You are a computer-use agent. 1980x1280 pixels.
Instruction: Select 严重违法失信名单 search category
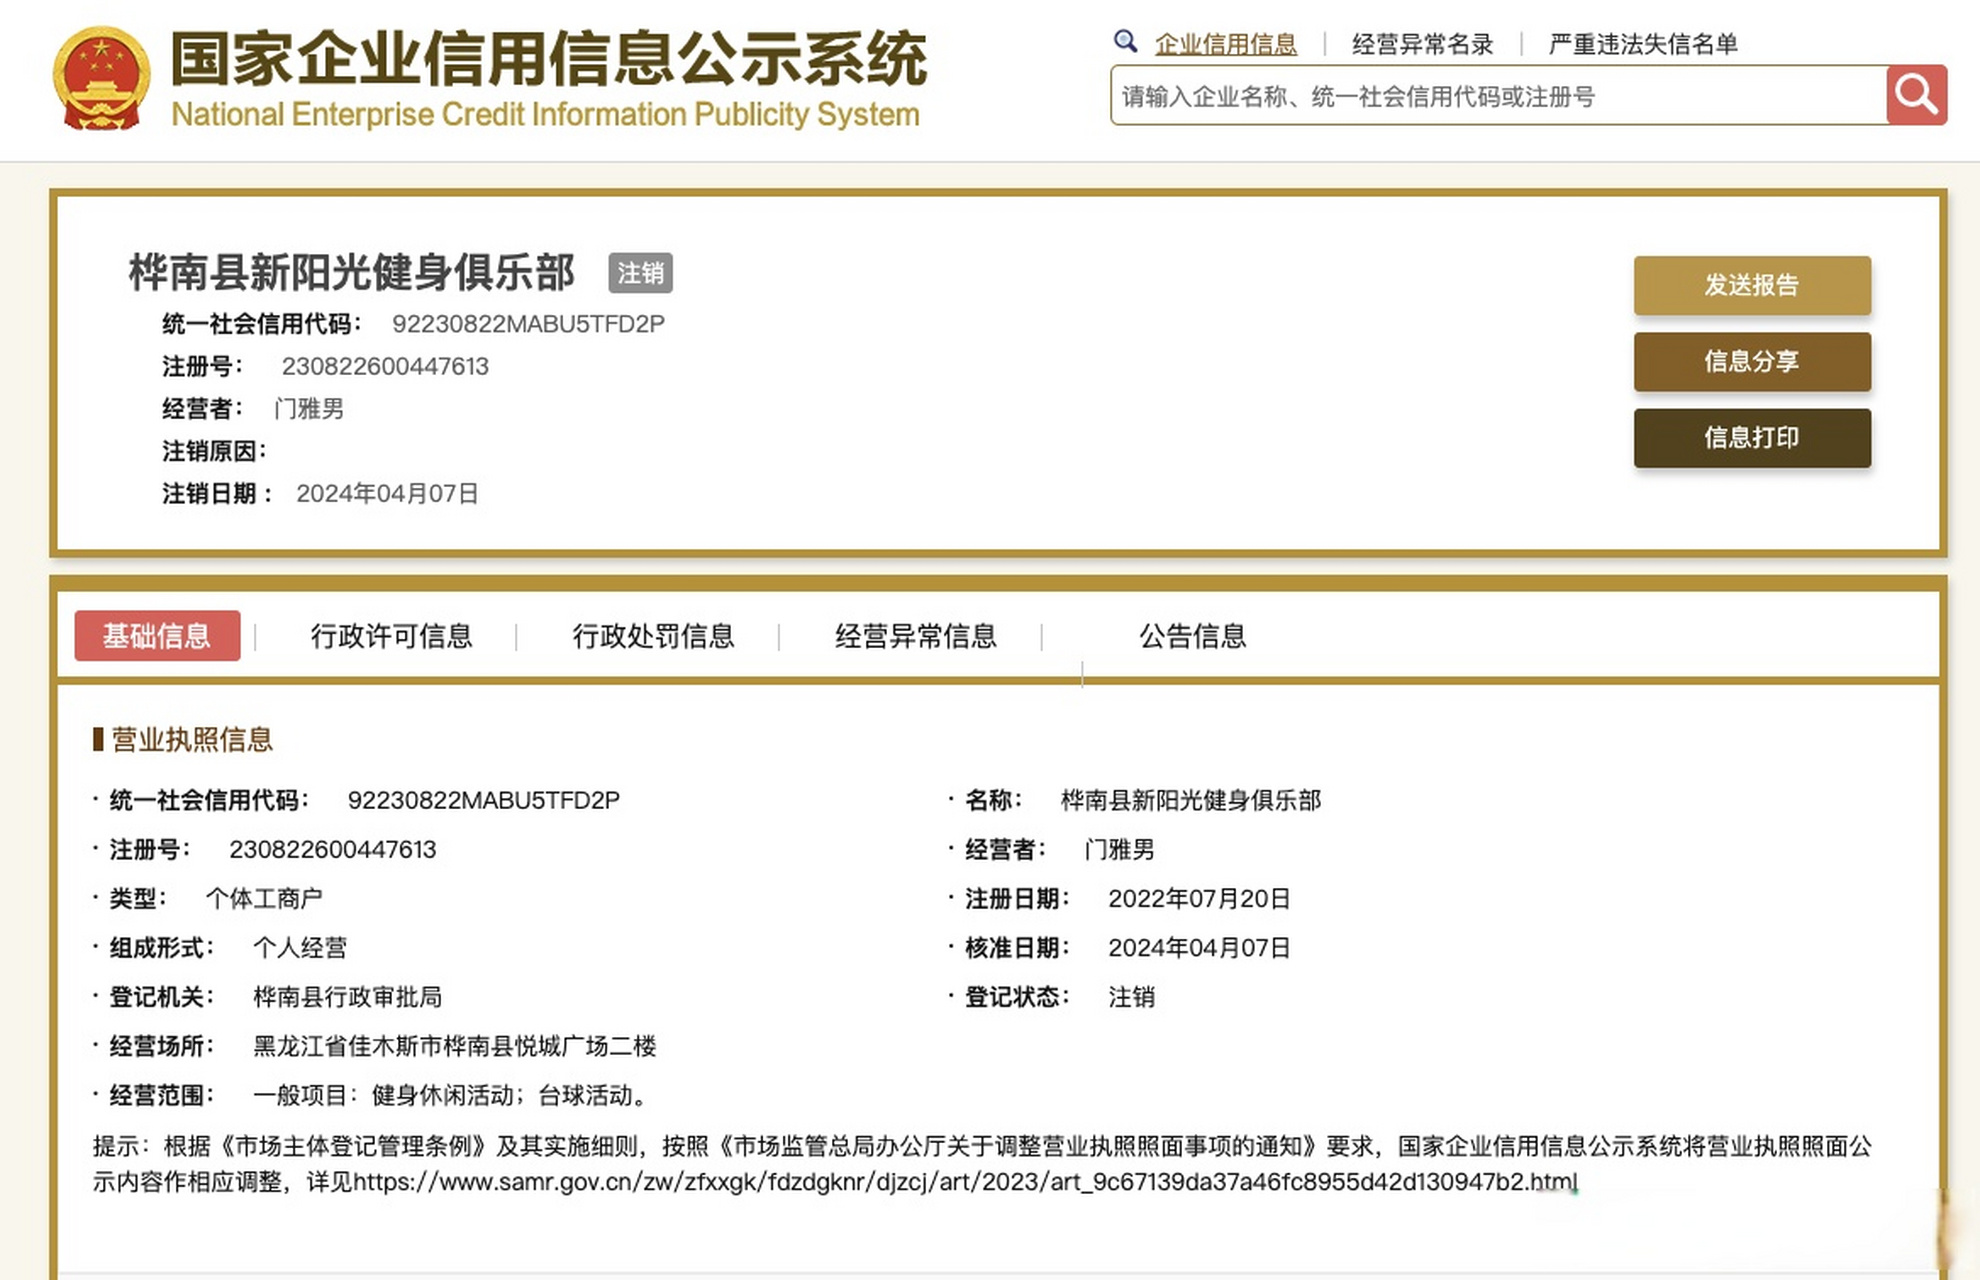[x=1642, y=44]
